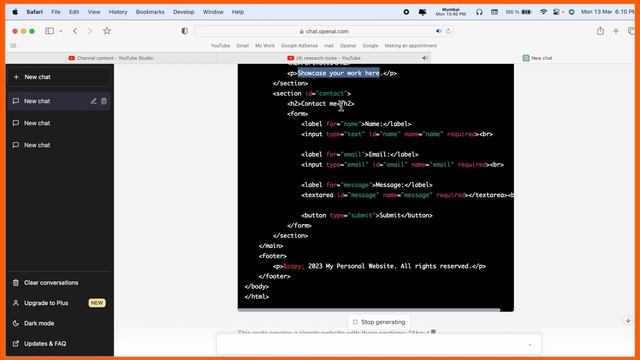Mute audio via address bar speaker icon
The height and width of the screenshot is (360, 640).
[x=439, y=31]
